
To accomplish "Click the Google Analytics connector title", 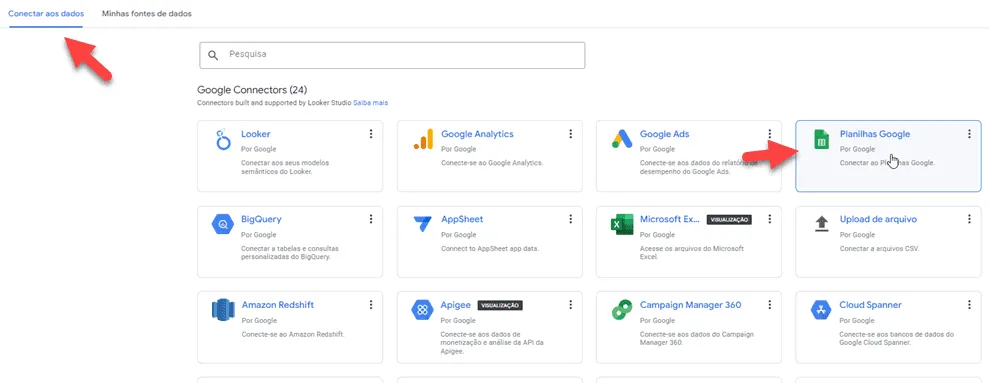I will point(477,134).
